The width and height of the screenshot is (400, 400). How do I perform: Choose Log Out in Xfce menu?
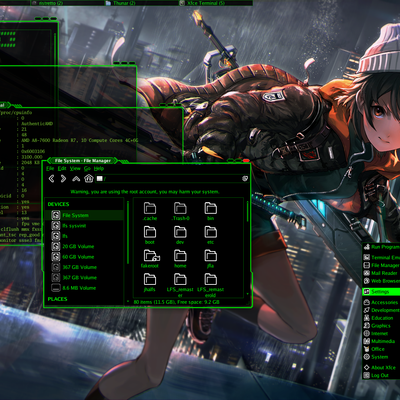pyautogui.click(x=381, y=375)
